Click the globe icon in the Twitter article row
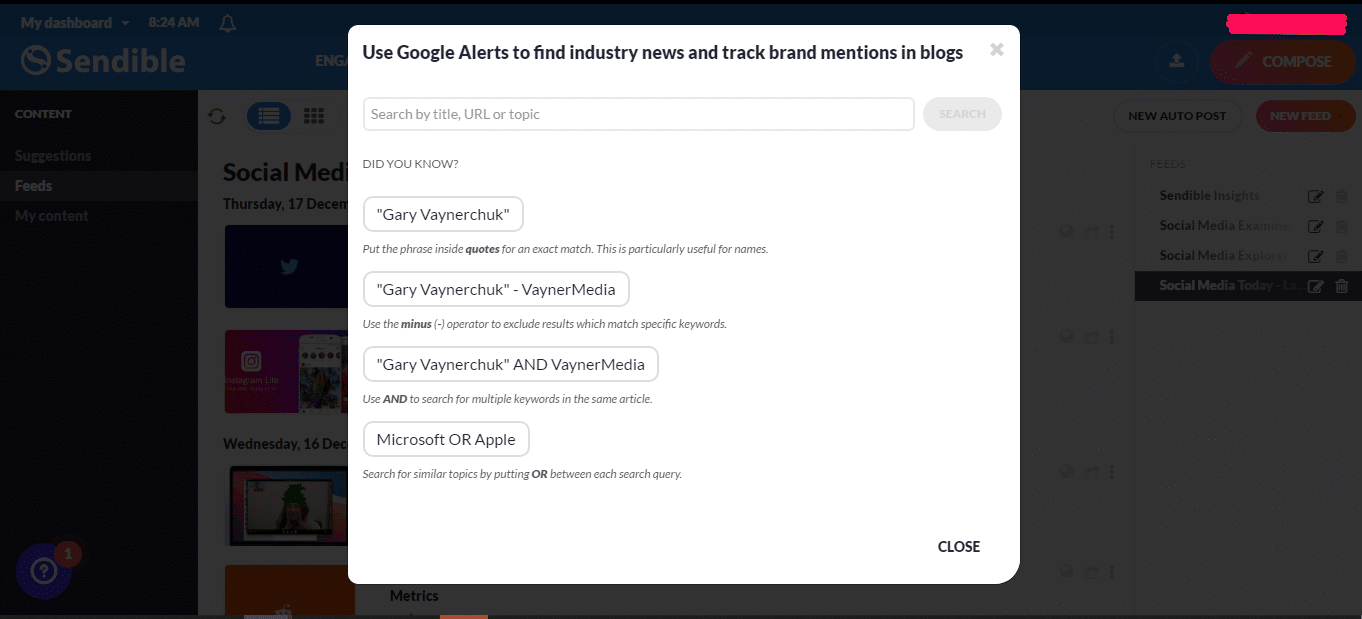The image size is (1362, 619). (1067, 232)
